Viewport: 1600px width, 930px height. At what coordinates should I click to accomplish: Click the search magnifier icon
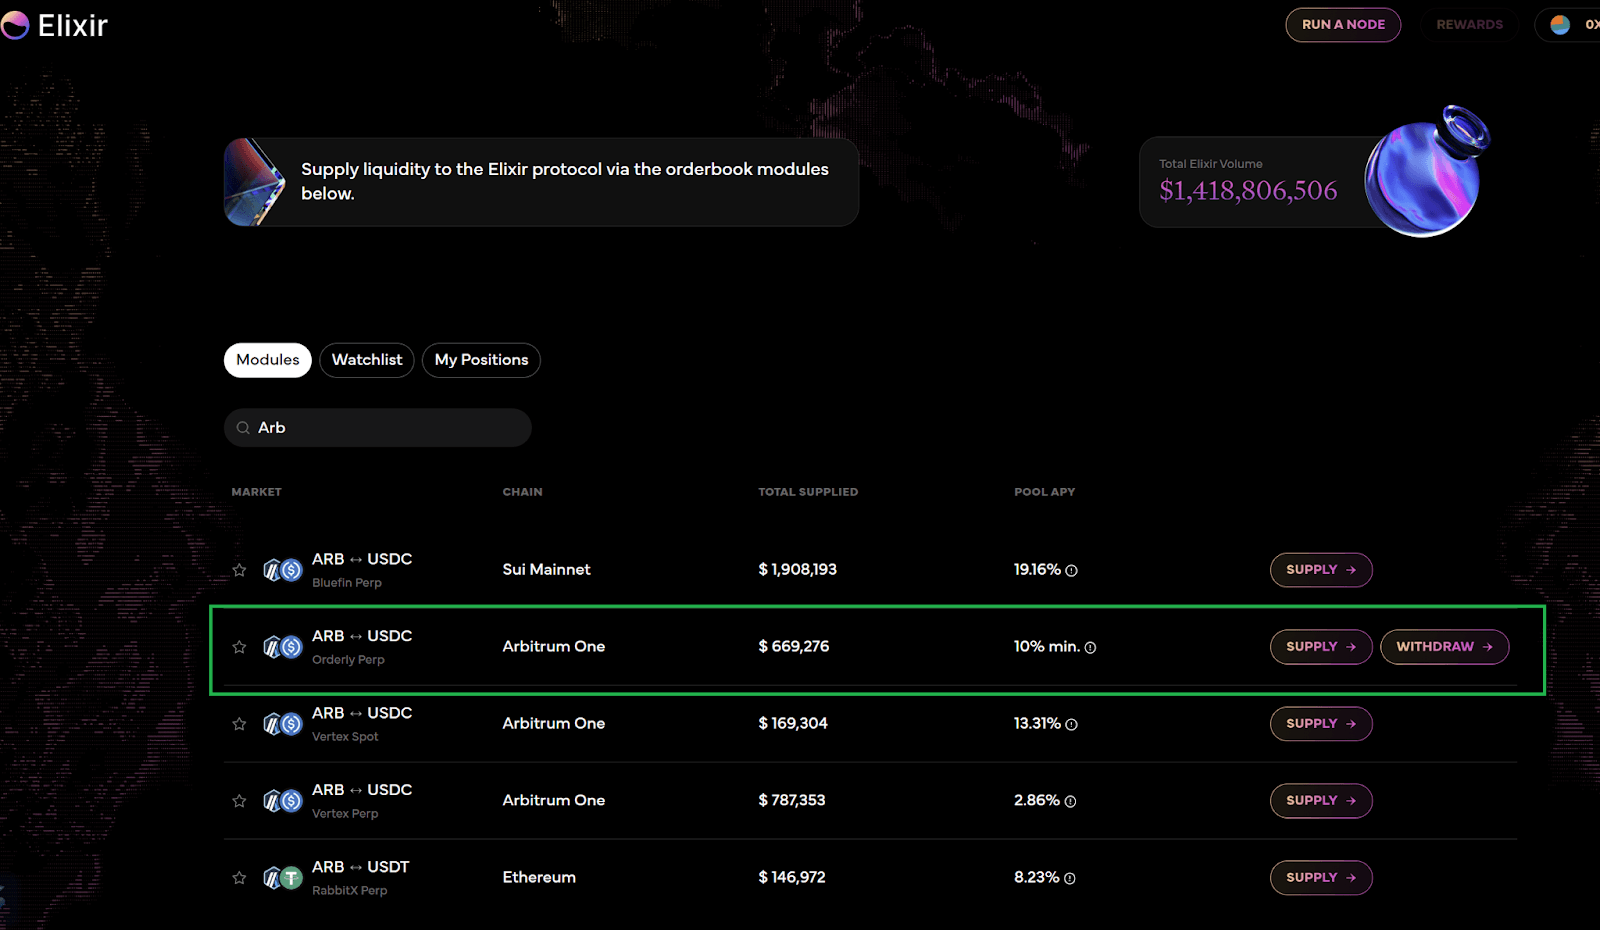pos(243,428)
